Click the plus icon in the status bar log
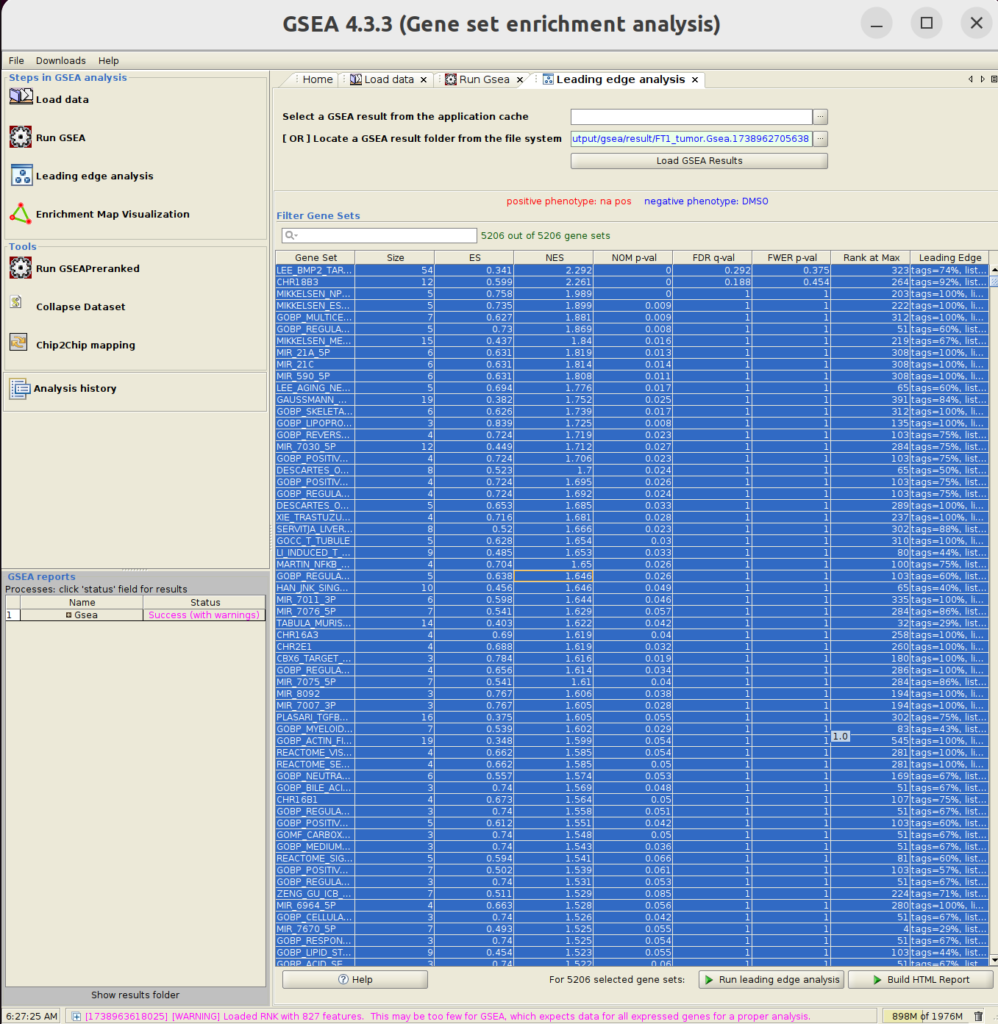 [76, 1016]
